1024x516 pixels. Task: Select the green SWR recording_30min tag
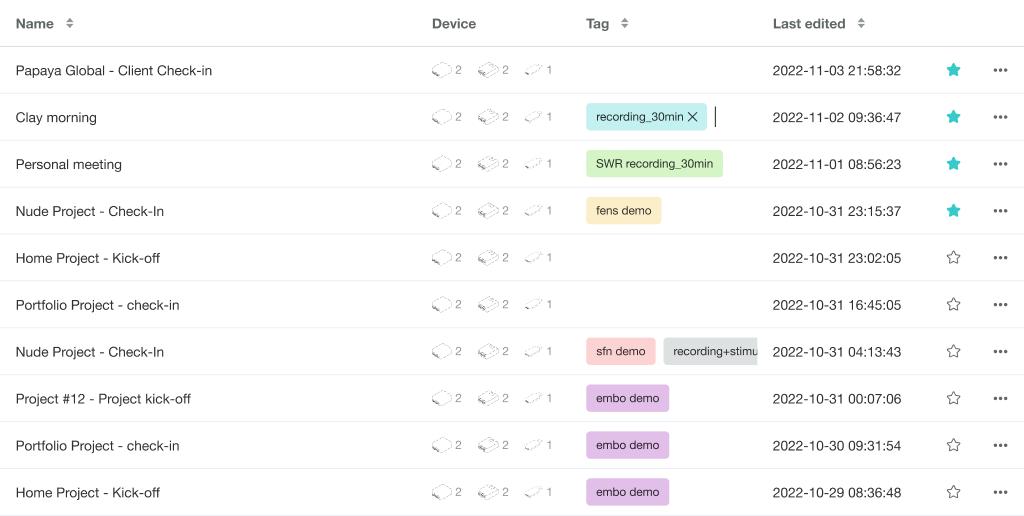pos(654,164)
